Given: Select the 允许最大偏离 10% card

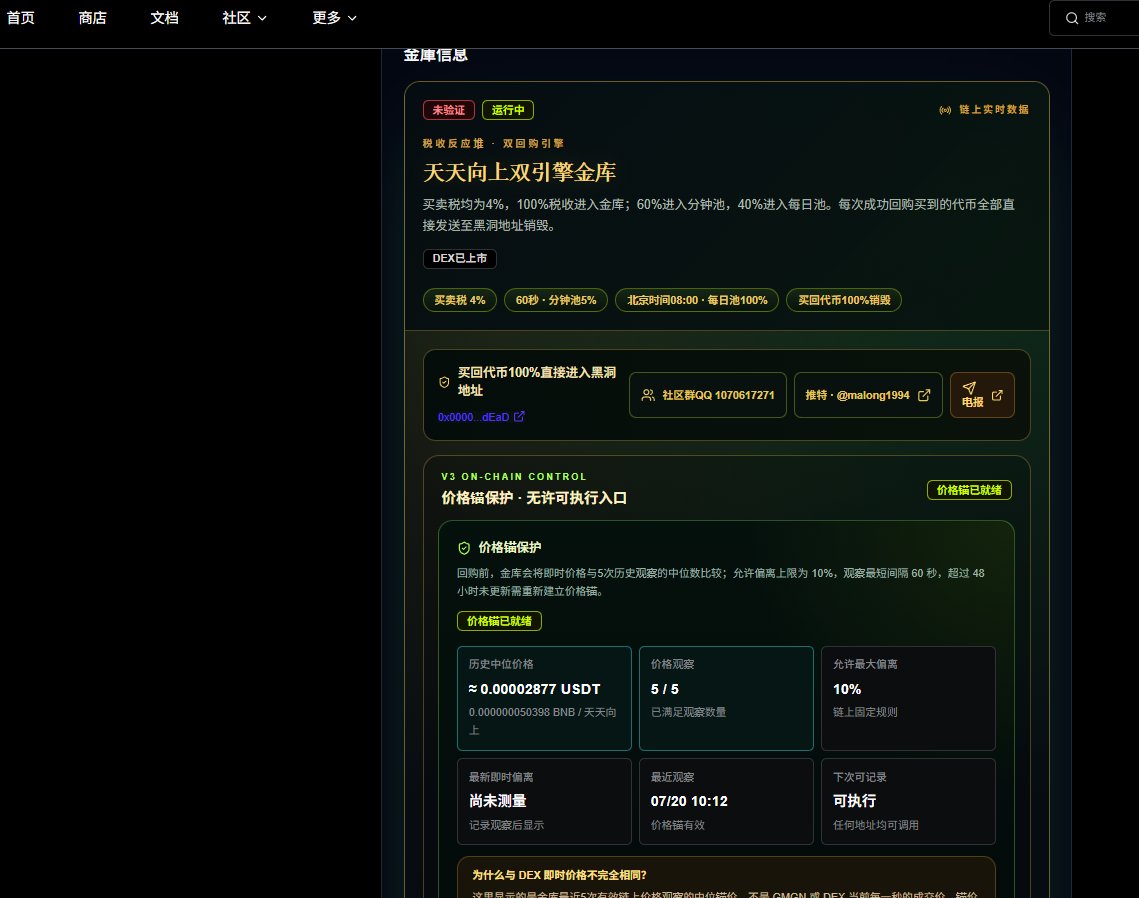Looking at the screenshot, I should tap(908, 698).
